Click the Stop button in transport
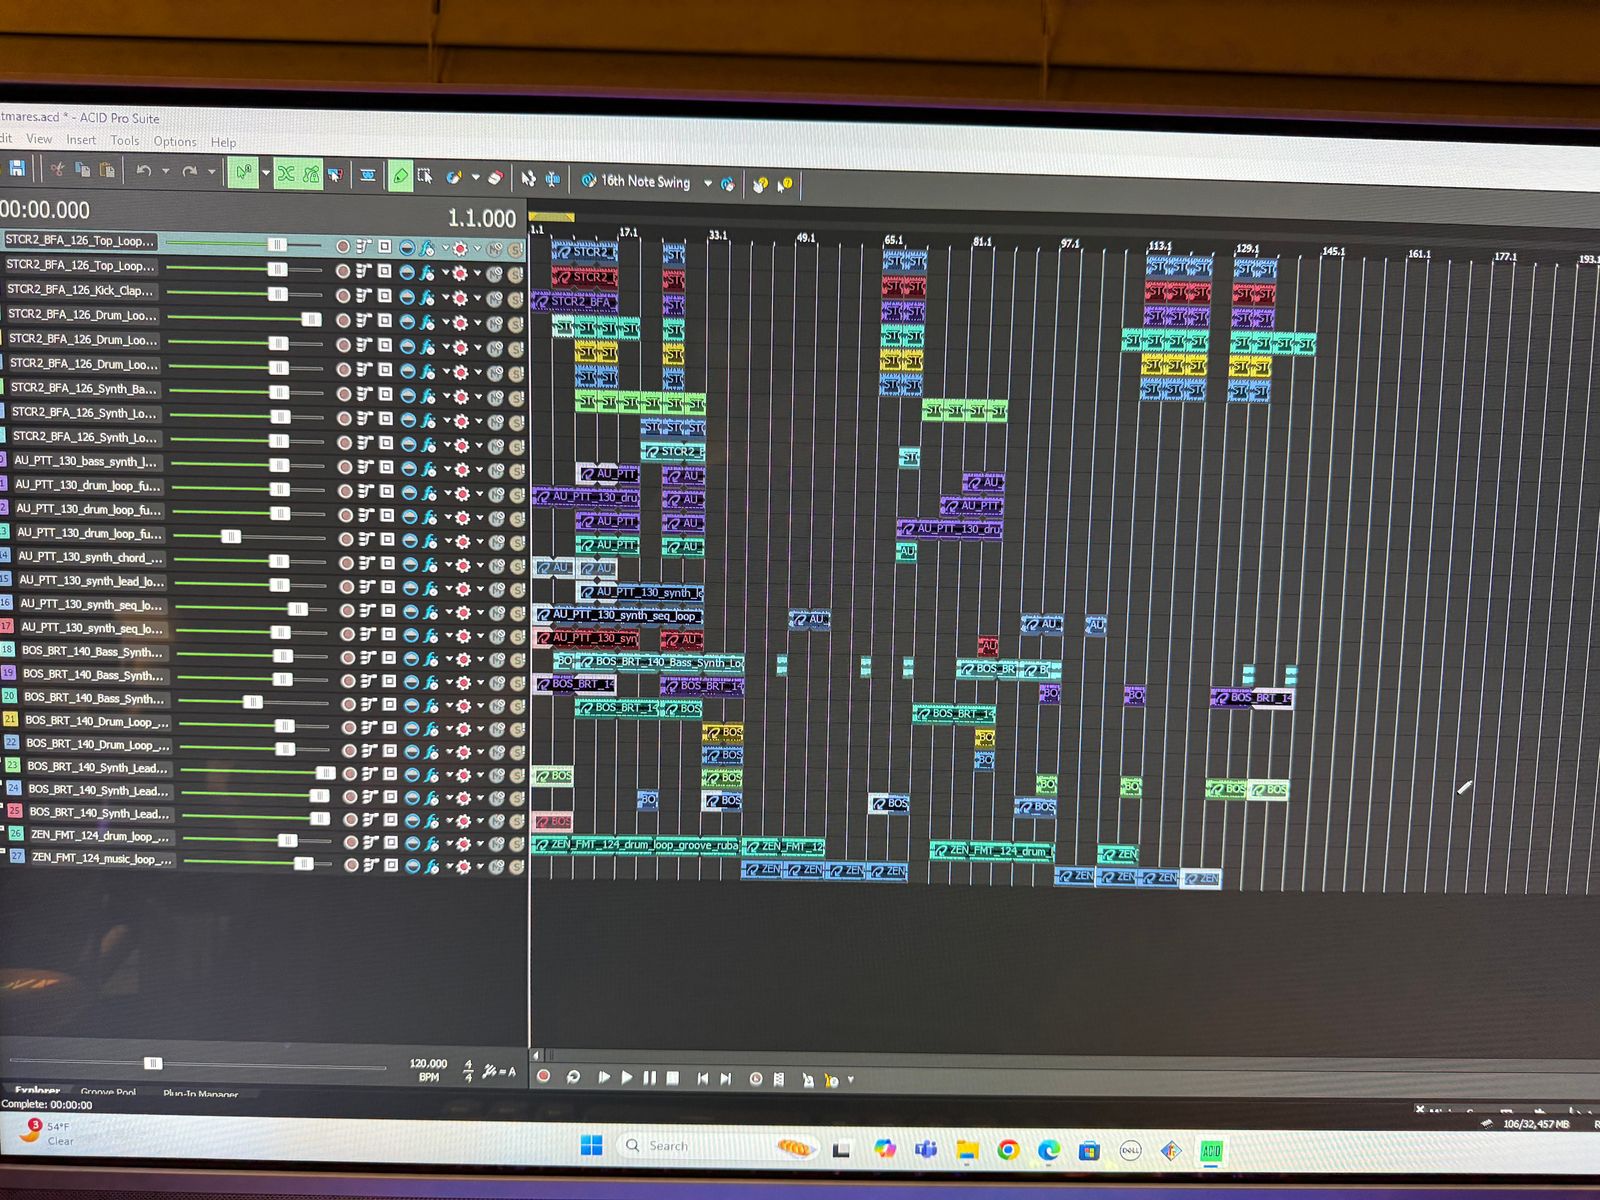Image resolution: width=1600 pixels, height=1200 pixels. coord(673,1078)
